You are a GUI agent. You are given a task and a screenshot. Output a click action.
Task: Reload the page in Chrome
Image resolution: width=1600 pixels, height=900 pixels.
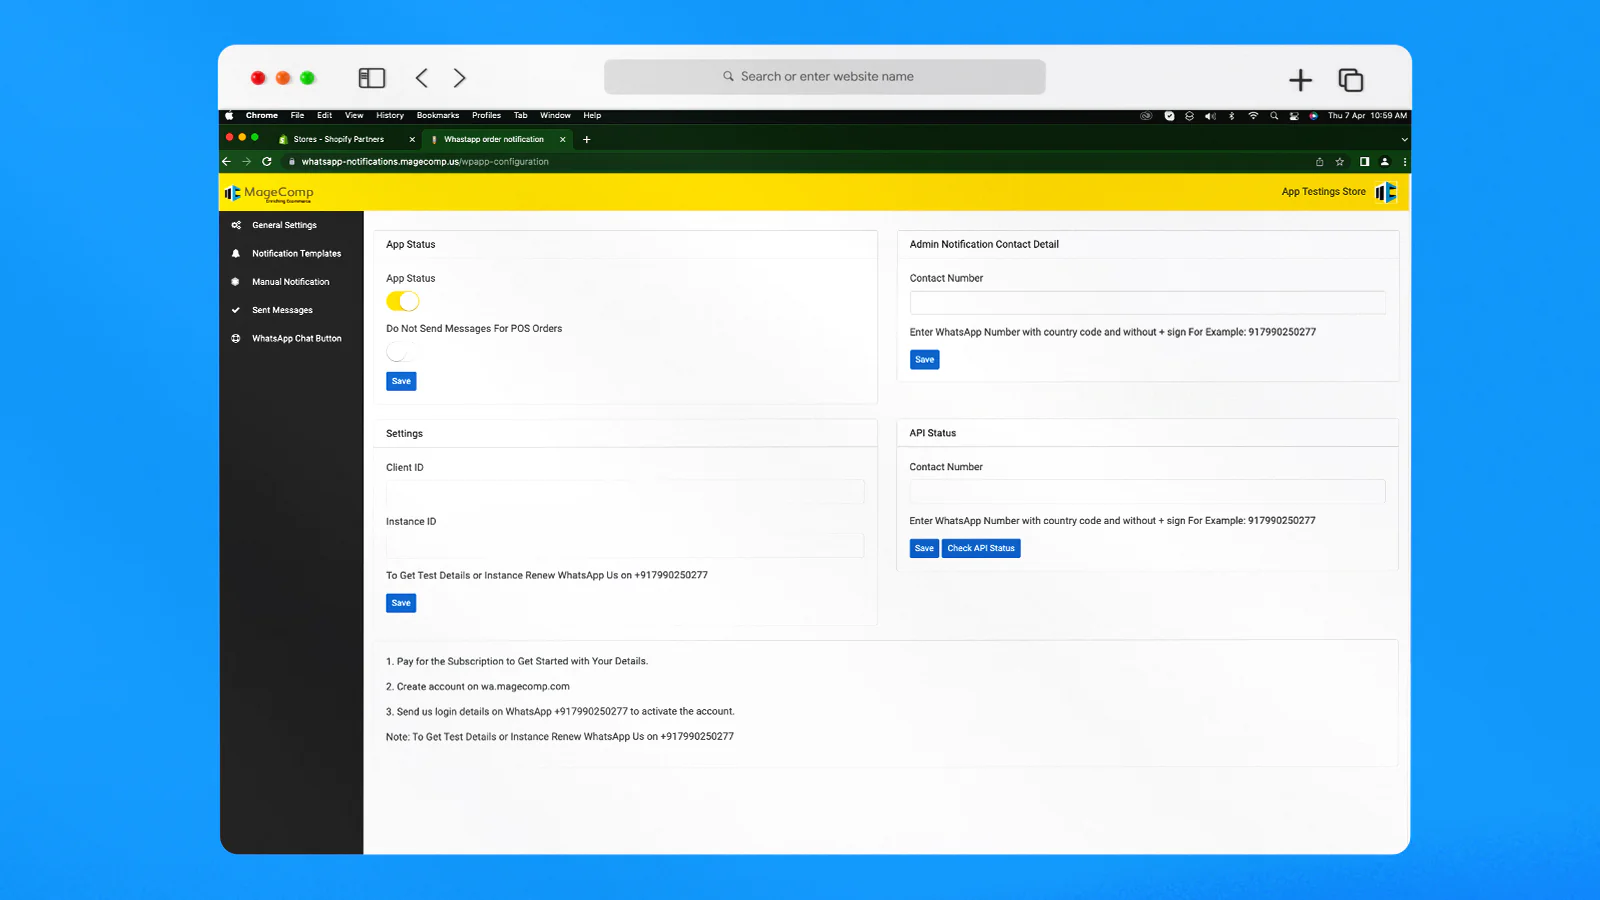(x=267, y=161)
